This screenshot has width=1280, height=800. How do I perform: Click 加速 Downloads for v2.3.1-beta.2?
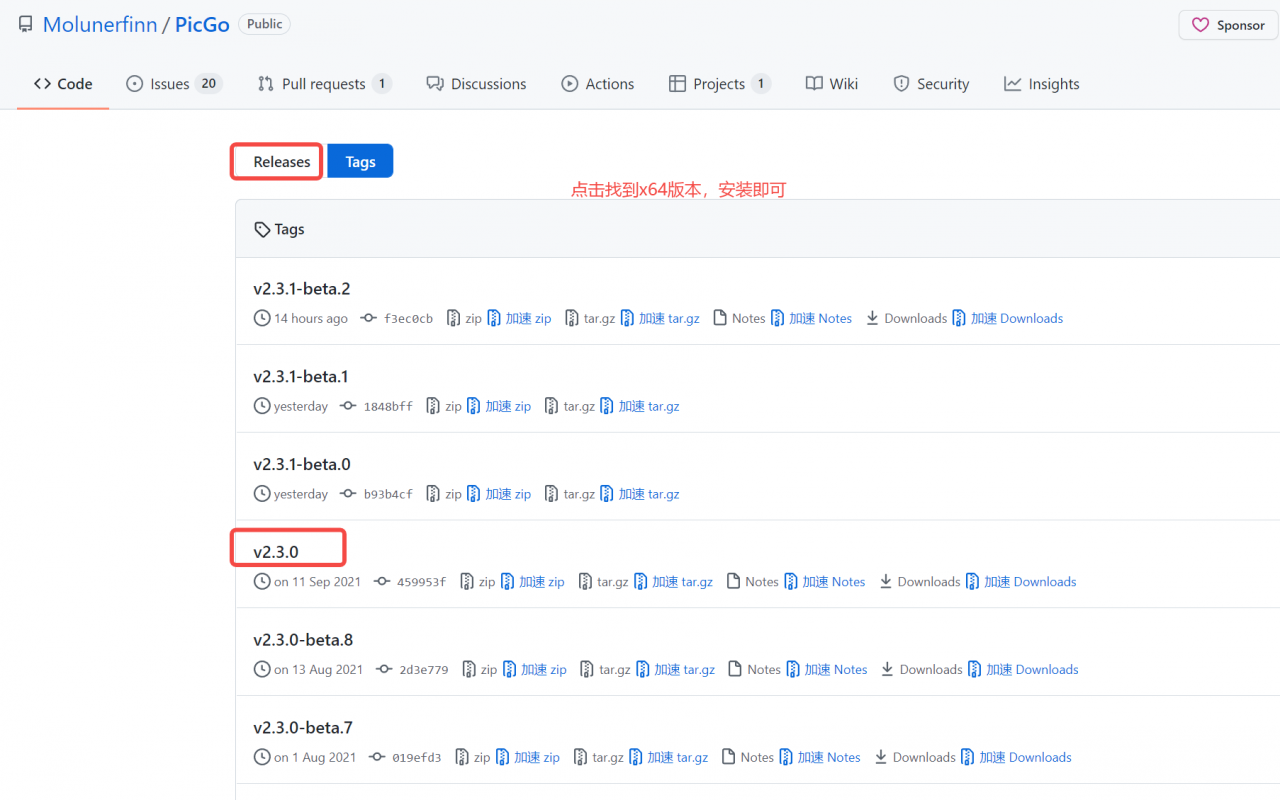pyautogui.click(x=1008, y=318)
